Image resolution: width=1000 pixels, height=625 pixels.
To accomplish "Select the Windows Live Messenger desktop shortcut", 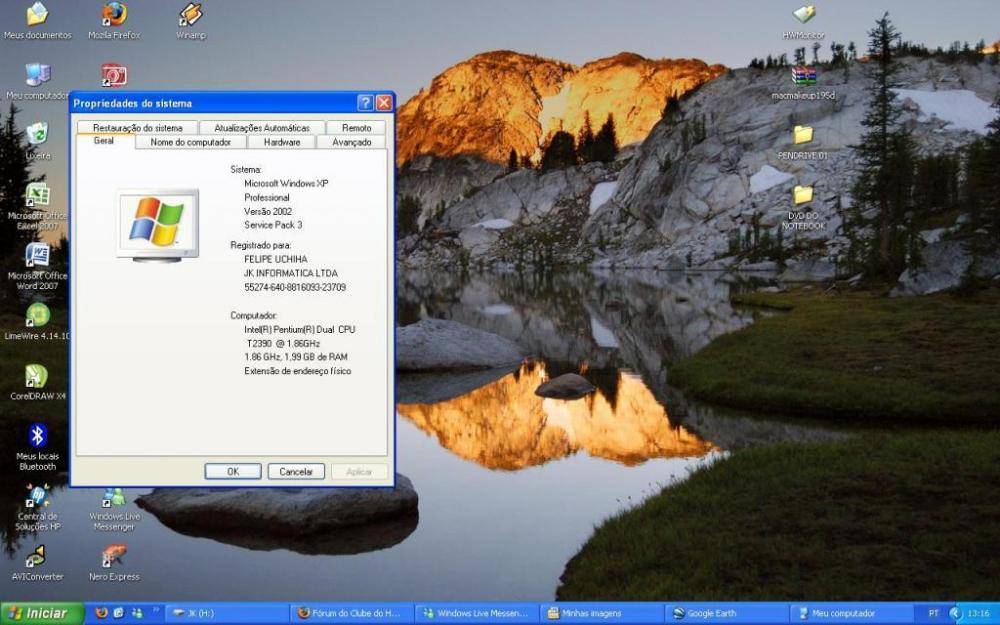I will point(114,508).
